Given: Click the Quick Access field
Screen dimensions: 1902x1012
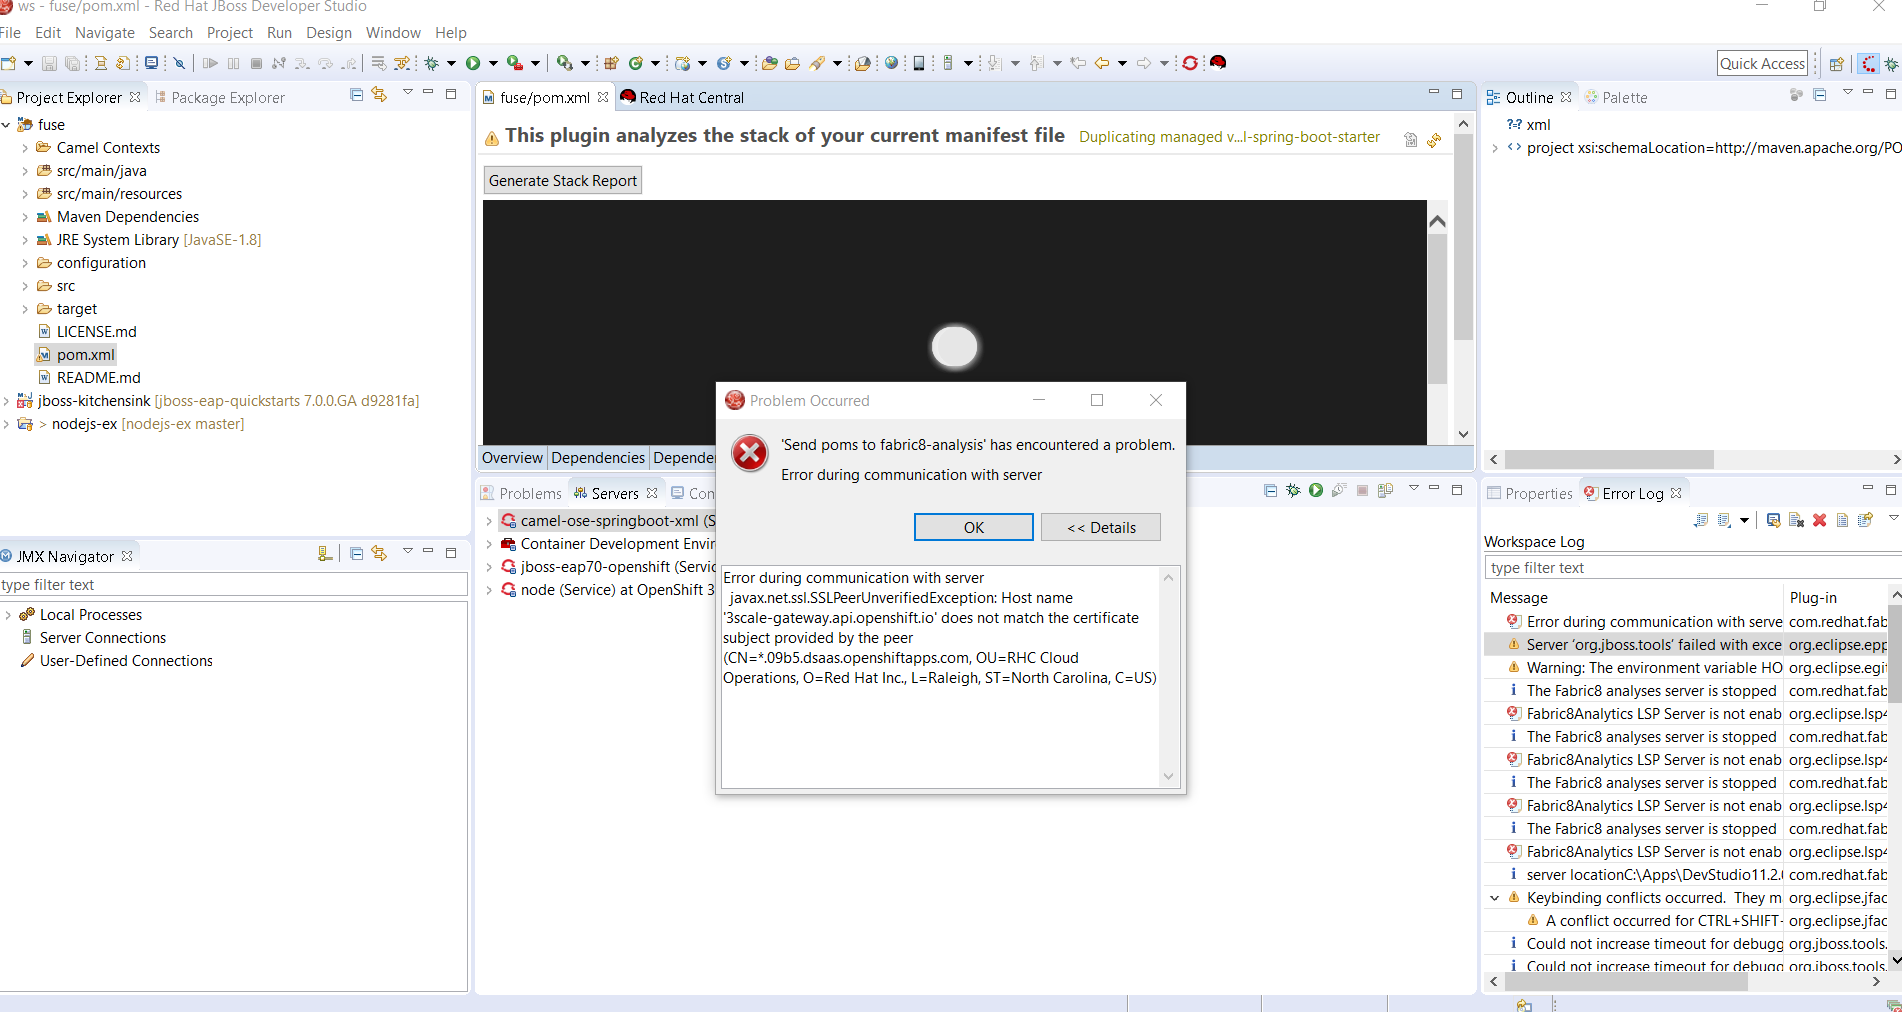Looking at the screenshot, I should [x=1763, y=64].
